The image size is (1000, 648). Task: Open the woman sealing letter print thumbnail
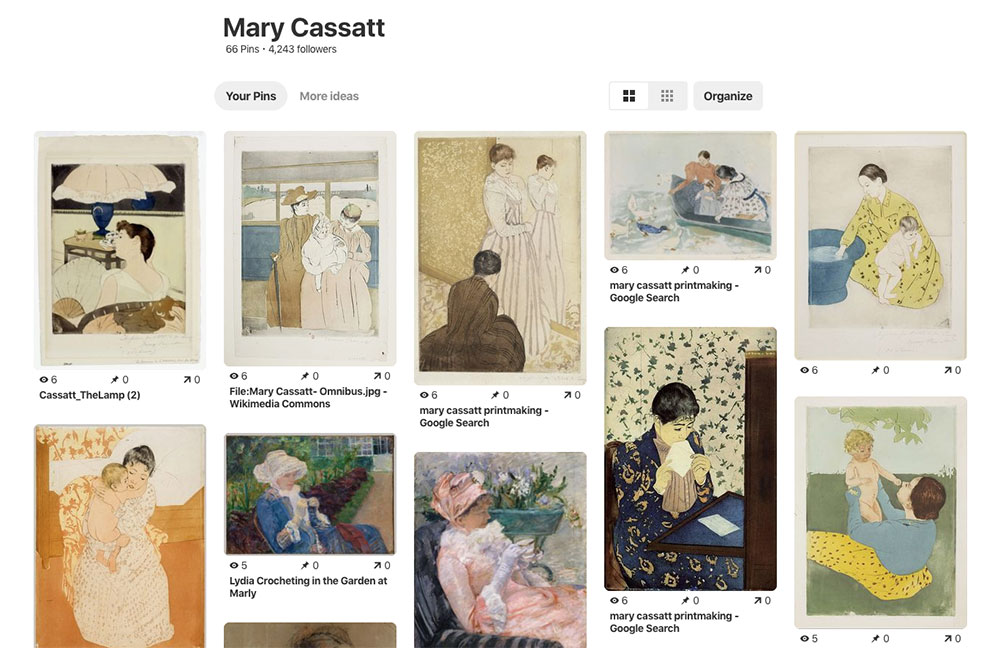(690, 458)
